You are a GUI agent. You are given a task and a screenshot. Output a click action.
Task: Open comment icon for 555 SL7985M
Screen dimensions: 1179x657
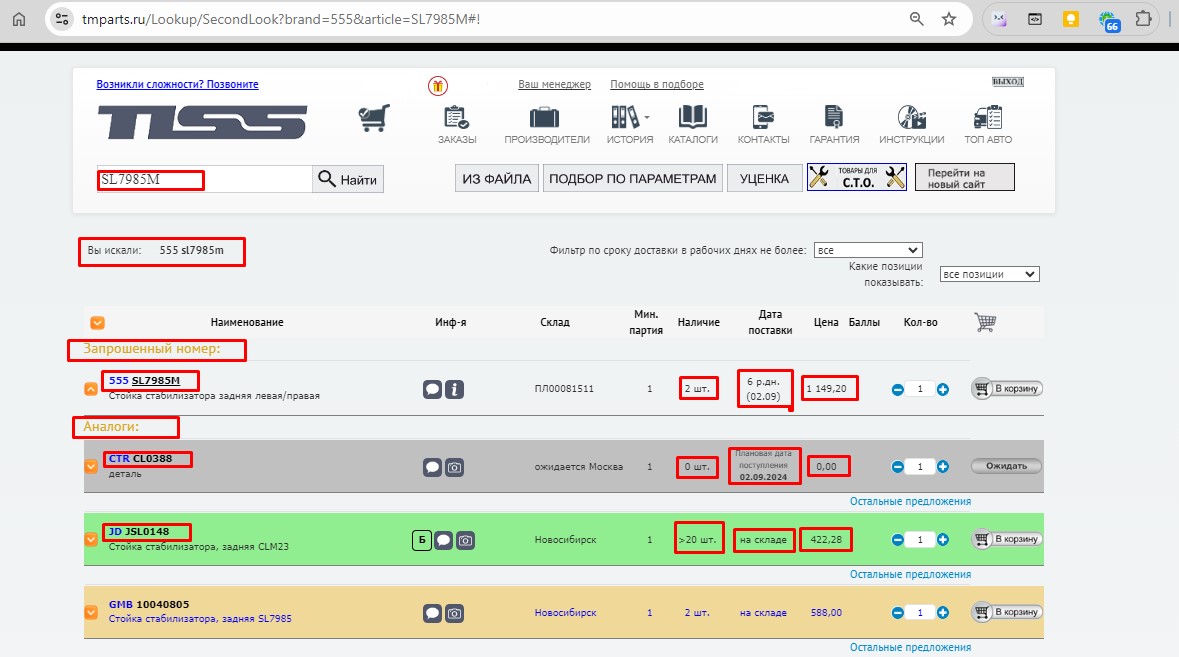(x=432, y=389)
